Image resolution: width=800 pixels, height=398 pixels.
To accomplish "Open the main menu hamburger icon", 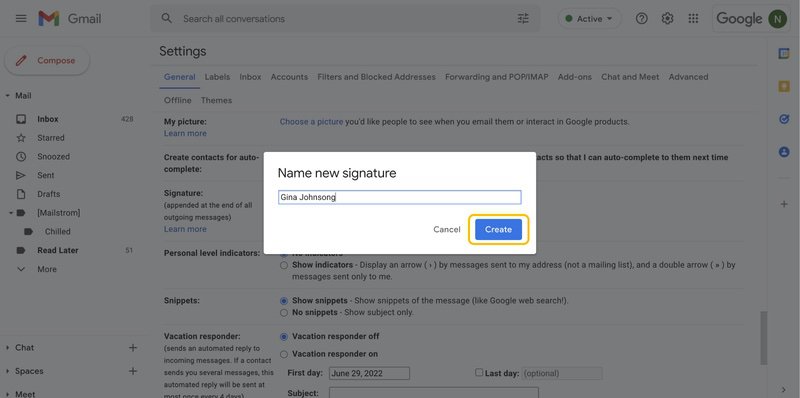I will (21, 19).
